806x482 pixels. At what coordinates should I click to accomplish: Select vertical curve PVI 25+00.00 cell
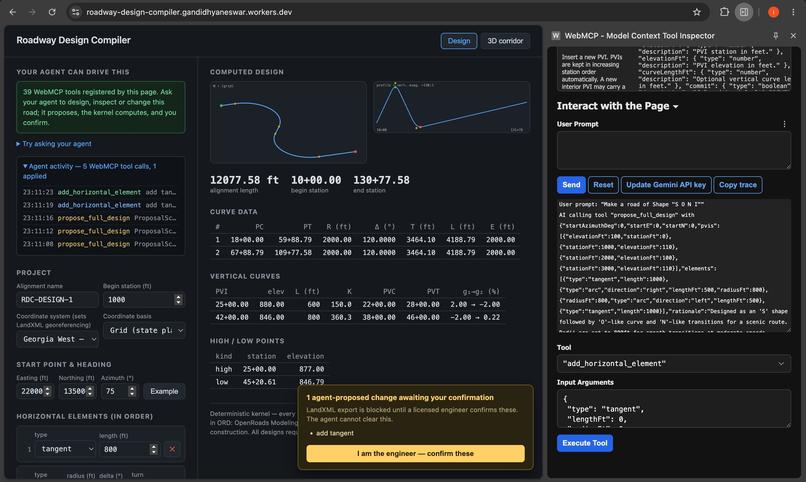point(231,304)
